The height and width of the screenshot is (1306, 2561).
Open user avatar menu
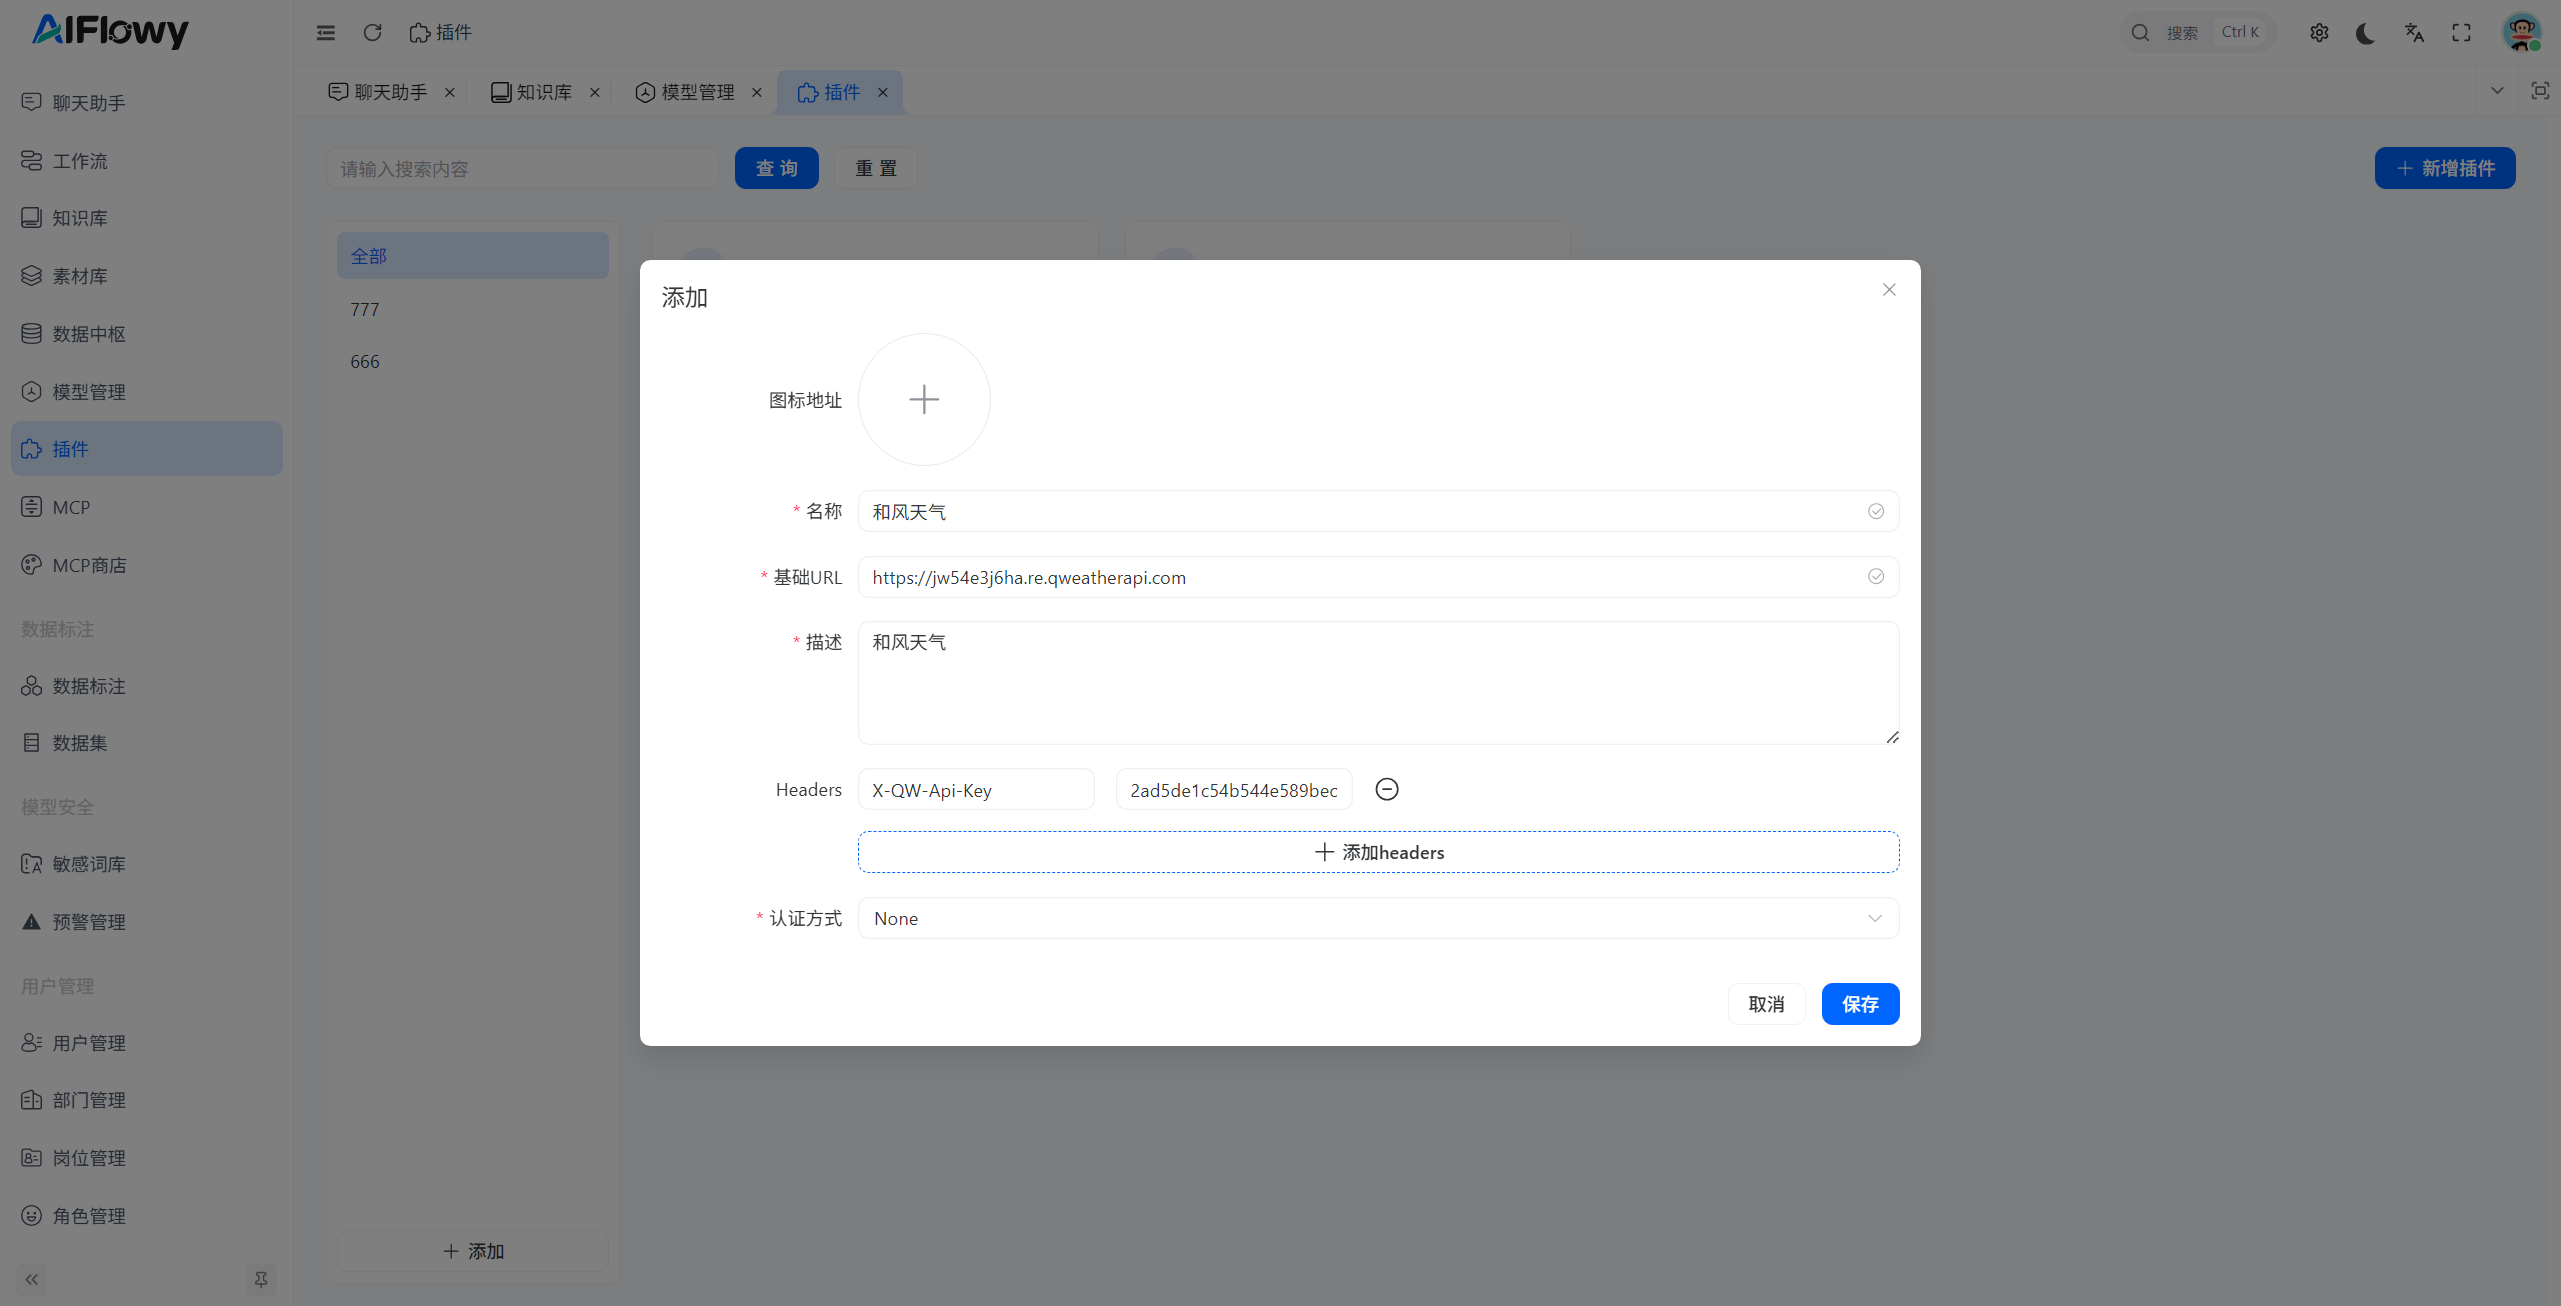tap(2521, 32)
